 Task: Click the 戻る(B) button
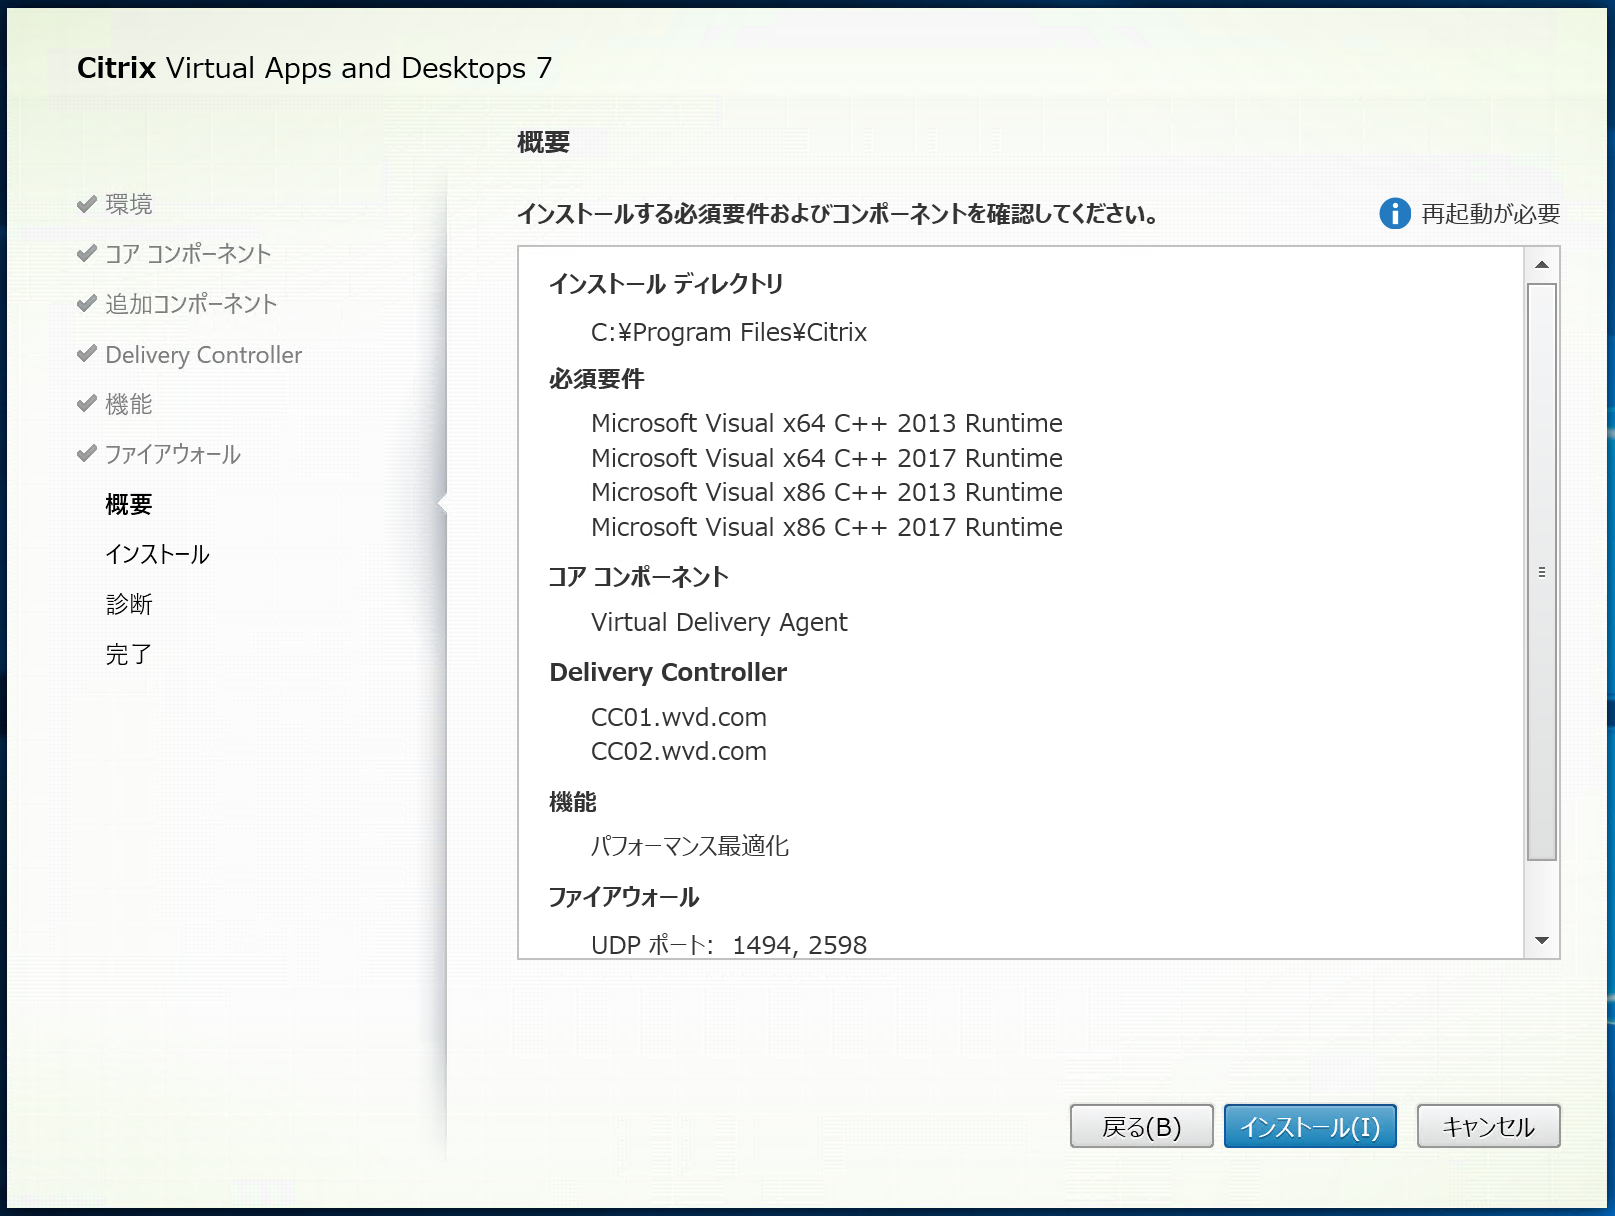[1141, 1125]
